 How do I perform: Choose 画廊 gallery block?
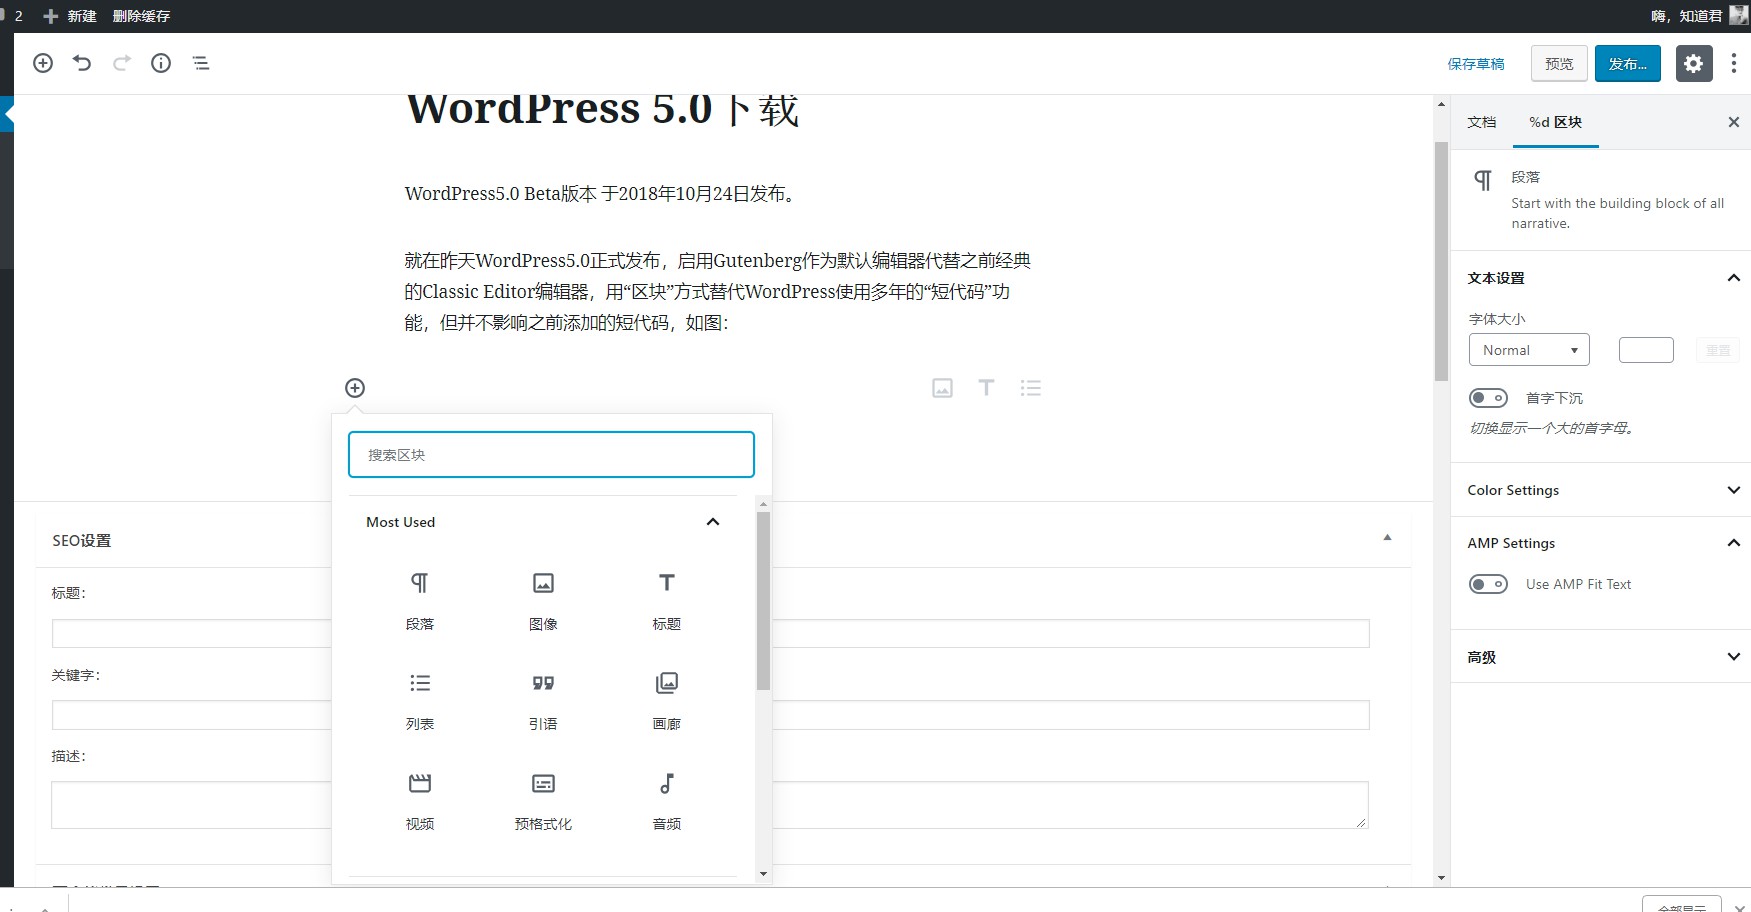[667, 700]
